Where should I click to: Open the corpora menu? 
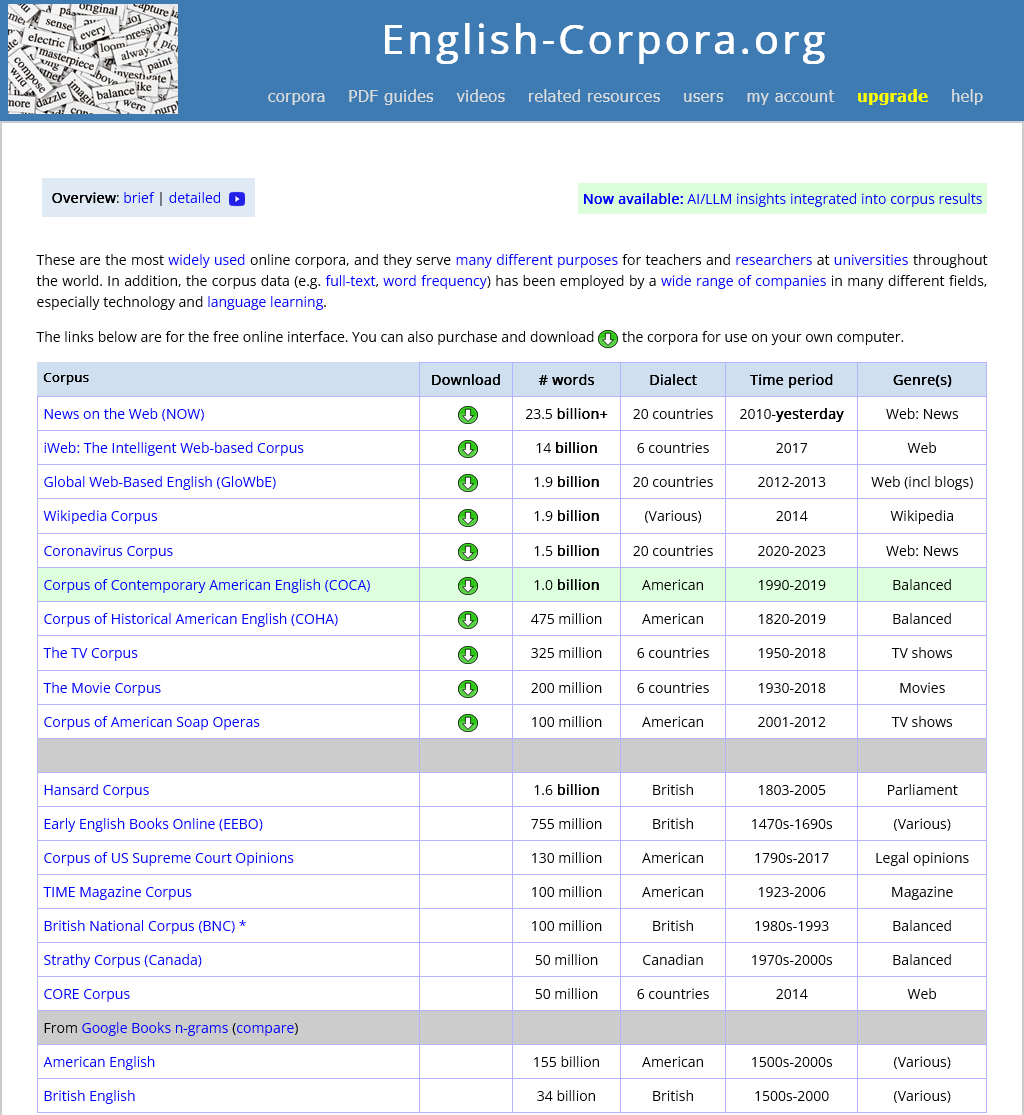(x=296, y=96)
